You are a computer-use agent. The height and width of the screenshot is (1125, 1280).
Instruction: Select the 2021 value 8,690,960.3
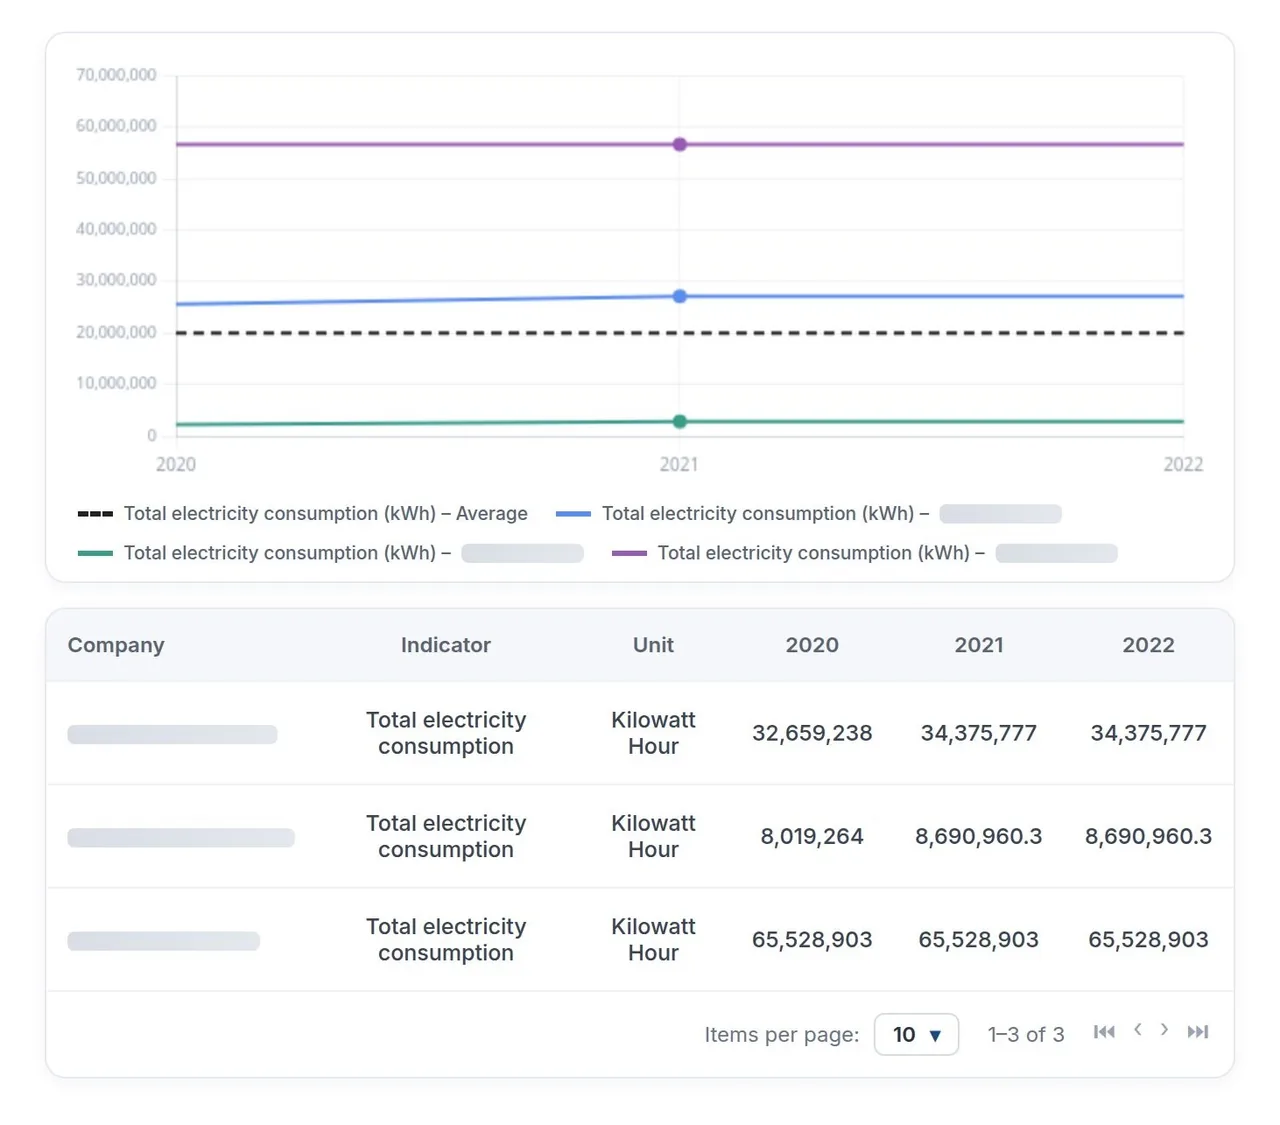click(x=979, y=837)
